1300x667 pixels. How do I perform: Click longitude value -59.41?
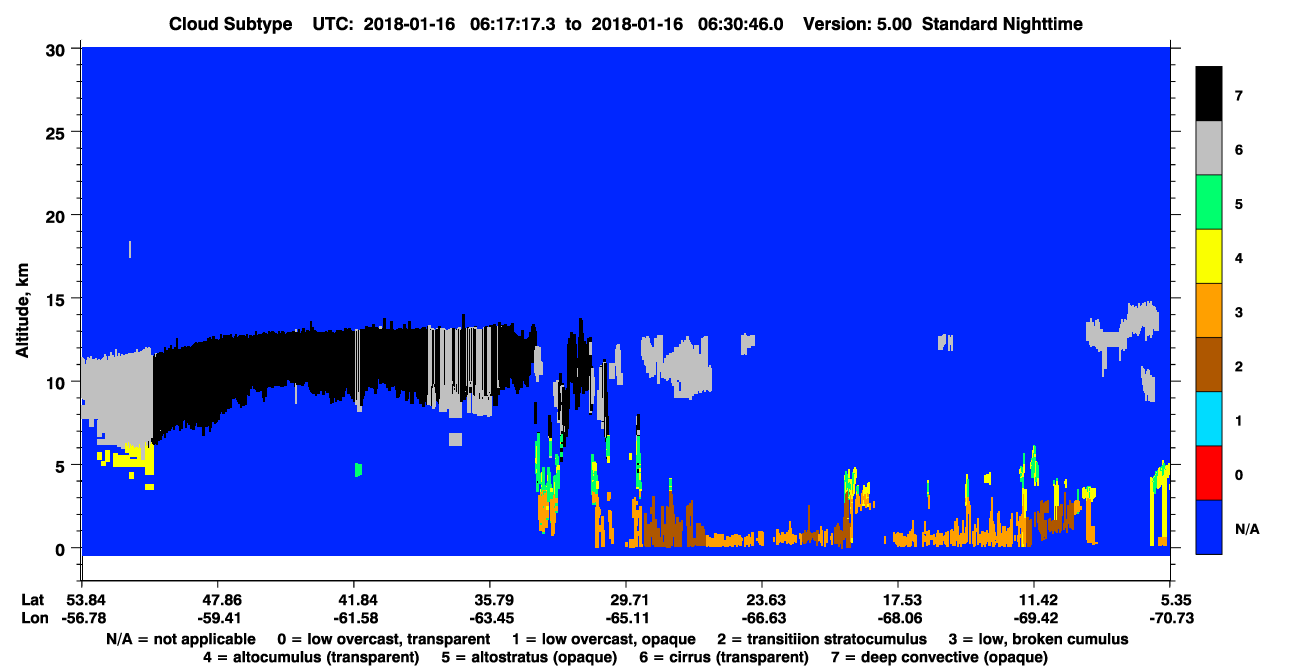(218, 618)
